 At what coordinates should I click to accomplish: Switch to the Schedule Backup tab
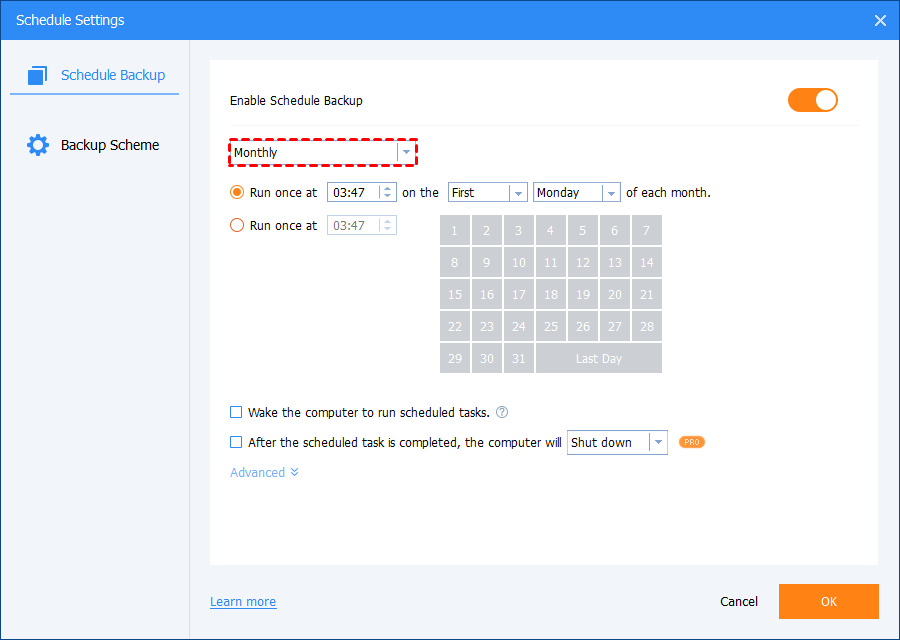point(112,75)
